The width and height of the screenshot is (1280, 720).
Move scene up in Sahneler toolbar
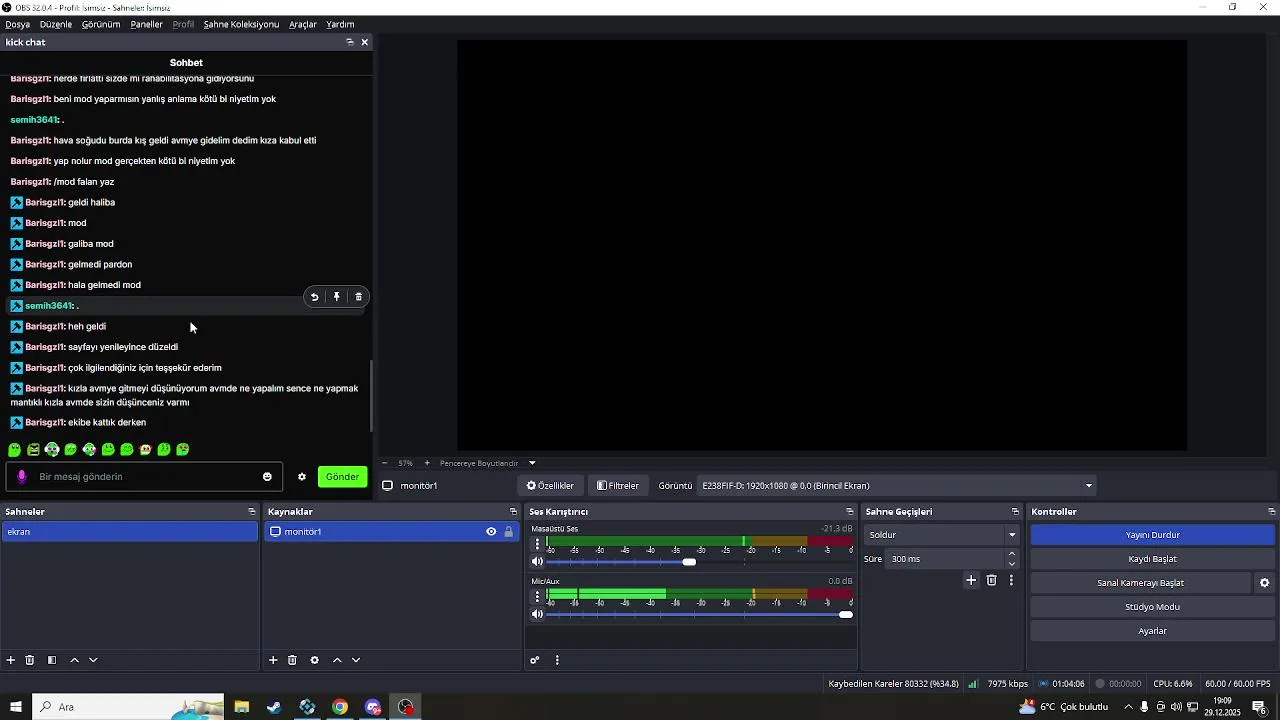(x=74, y=660)
